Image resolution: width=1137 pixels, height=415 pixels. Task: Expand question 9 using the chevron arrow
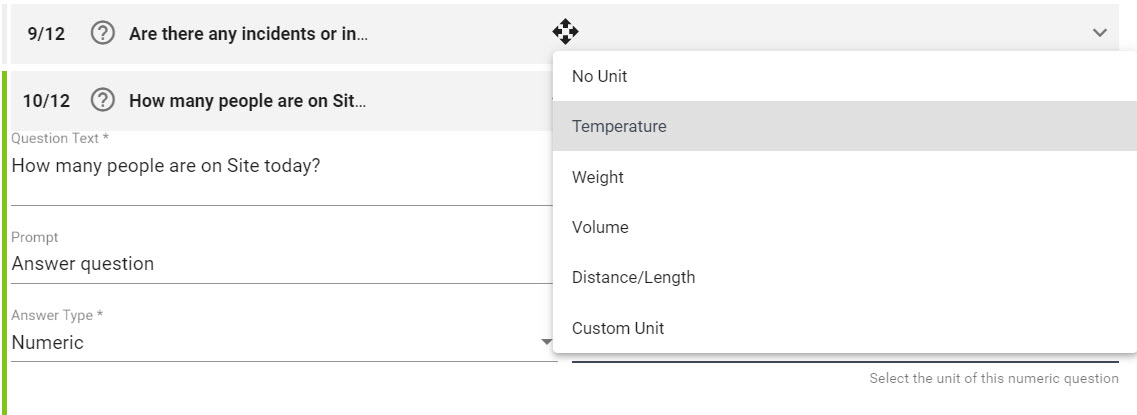(1100, 33)
